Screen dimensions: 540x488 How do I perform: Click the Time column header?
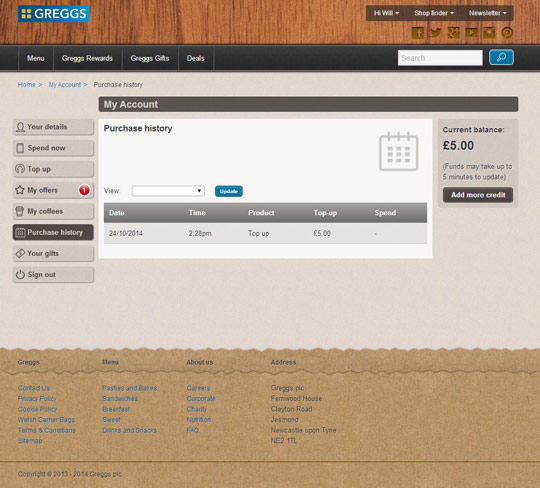pyautogui.click(x=197, y=213)
